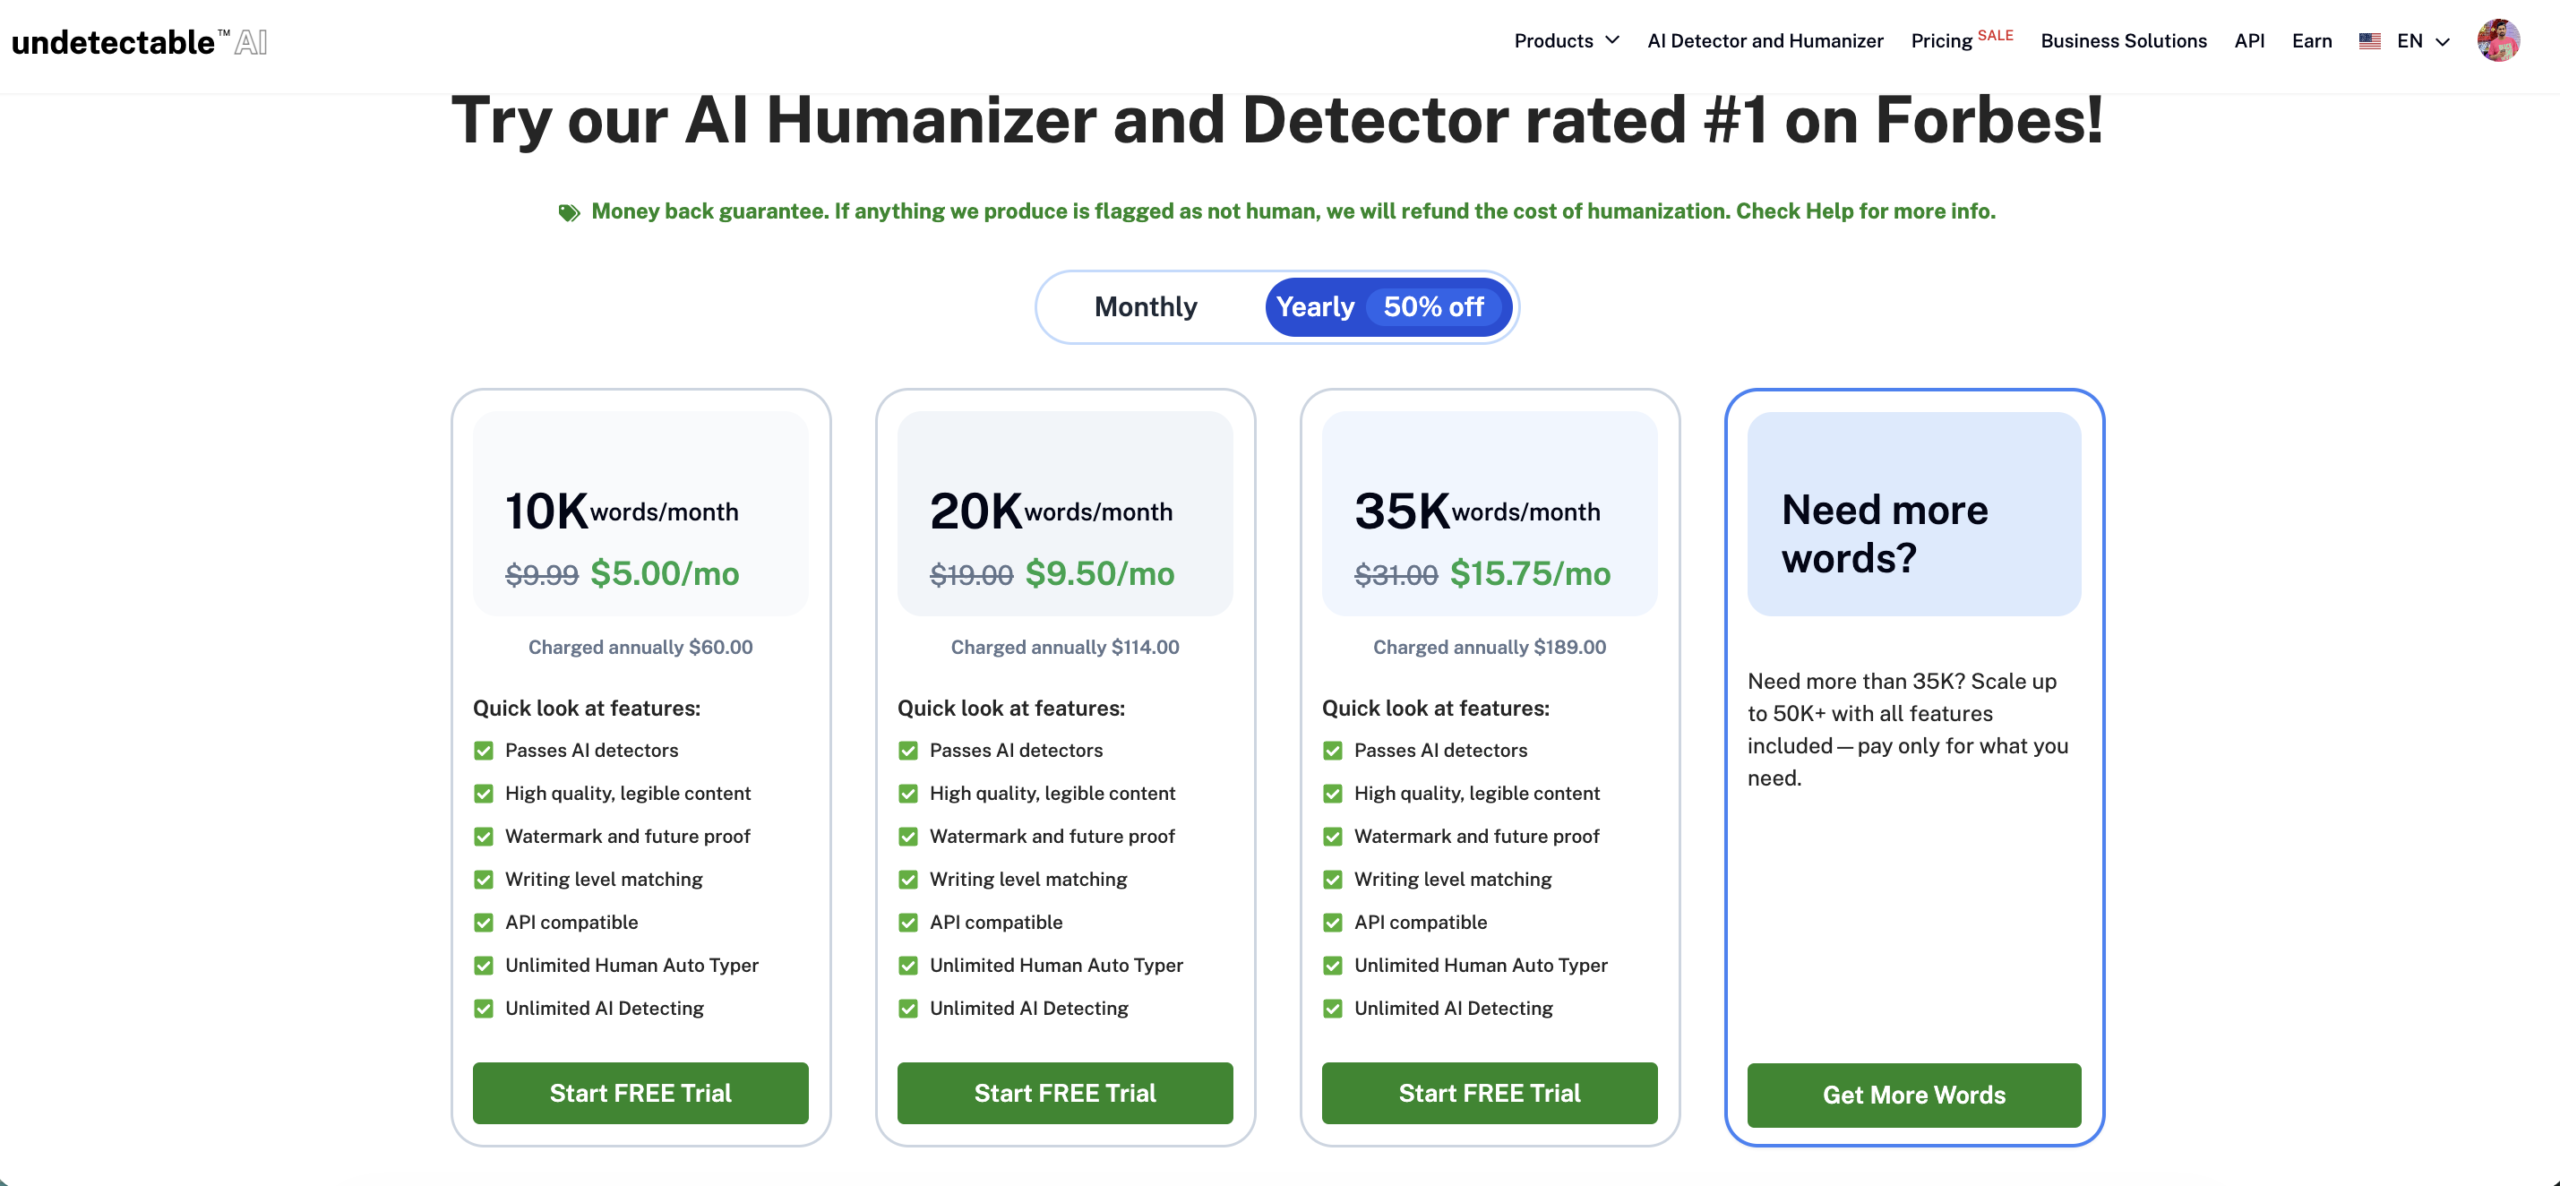Click Charged annually $189.00 text
Viewport: 2560px width, 1186px height.
pyautogui.click(x=1489, y=647)
